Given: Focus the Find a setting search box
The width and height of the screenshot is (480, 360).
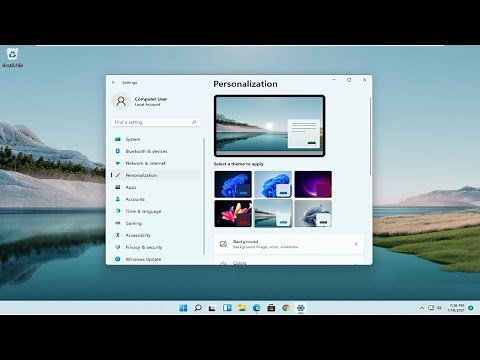Looking at the screenshot, I should click(156, 122).
